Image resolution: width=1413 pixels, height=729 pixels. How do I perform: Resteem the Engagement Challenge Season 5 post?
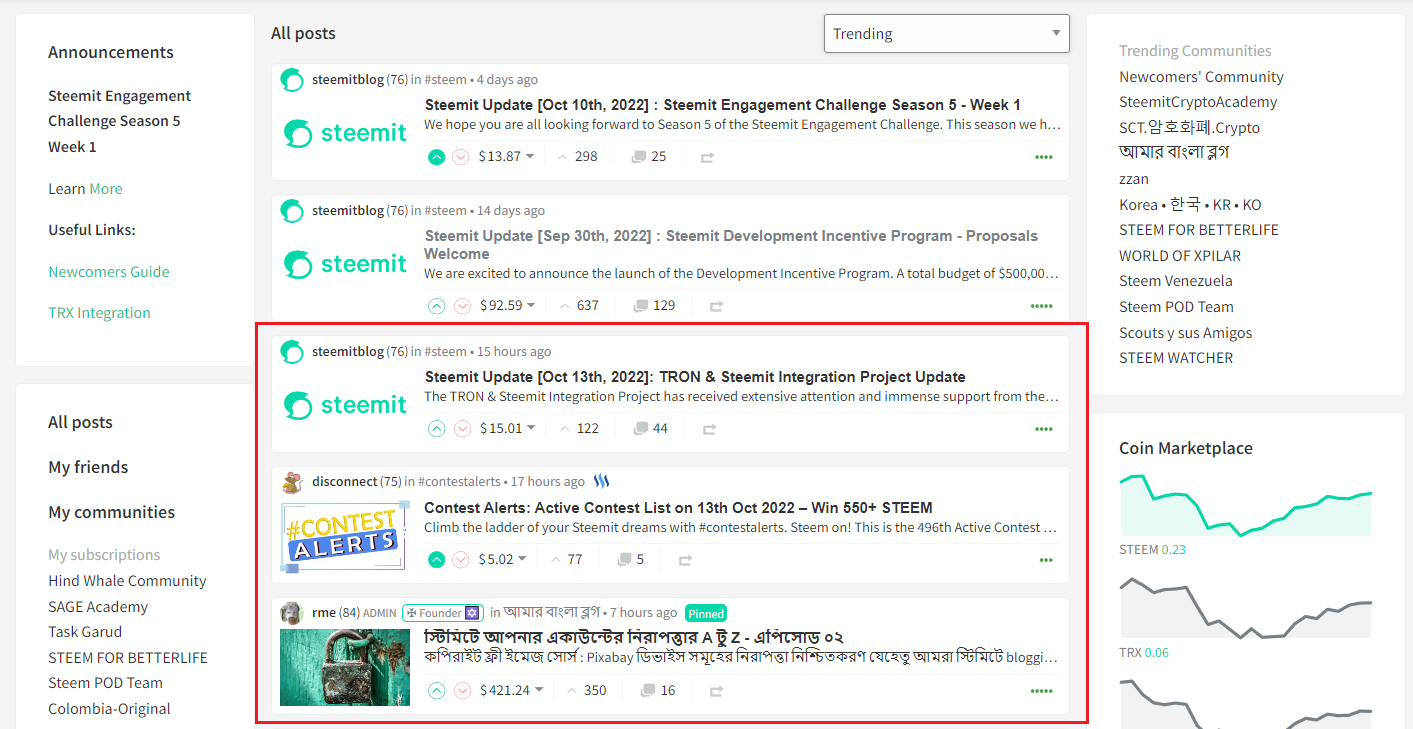point(708,157)
